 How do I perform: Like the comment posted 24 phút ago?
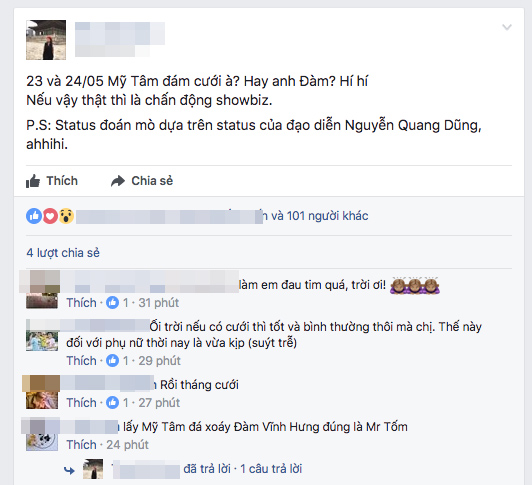pyautogui.click(x=81, y=445)
